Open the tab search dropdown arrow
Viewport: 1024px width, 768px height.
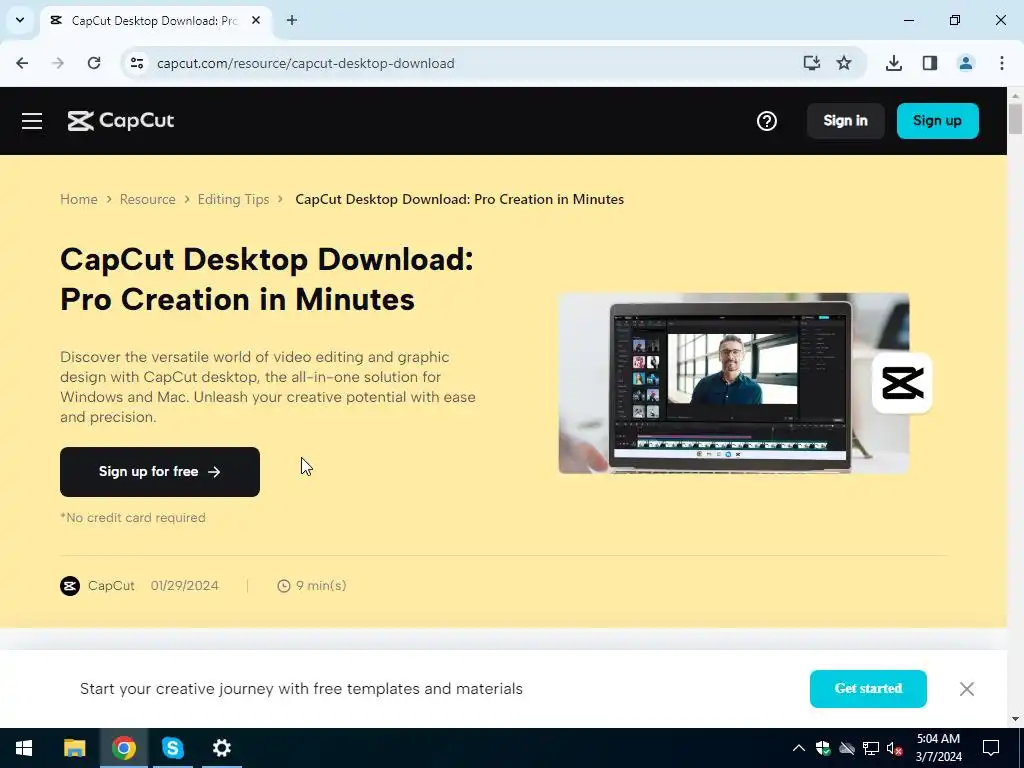pos(20,20)
